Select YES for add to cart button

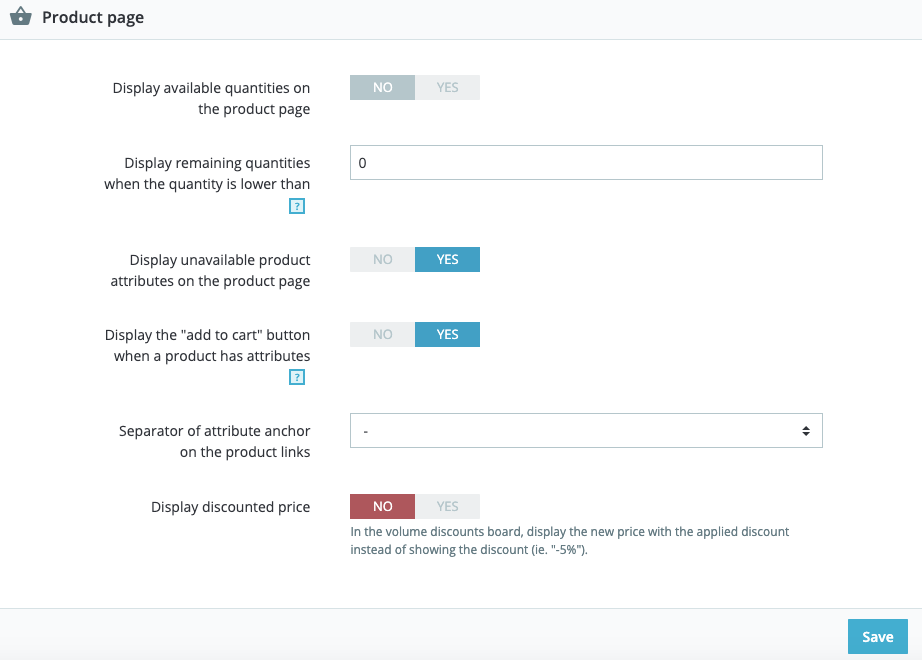coord(447,334)
